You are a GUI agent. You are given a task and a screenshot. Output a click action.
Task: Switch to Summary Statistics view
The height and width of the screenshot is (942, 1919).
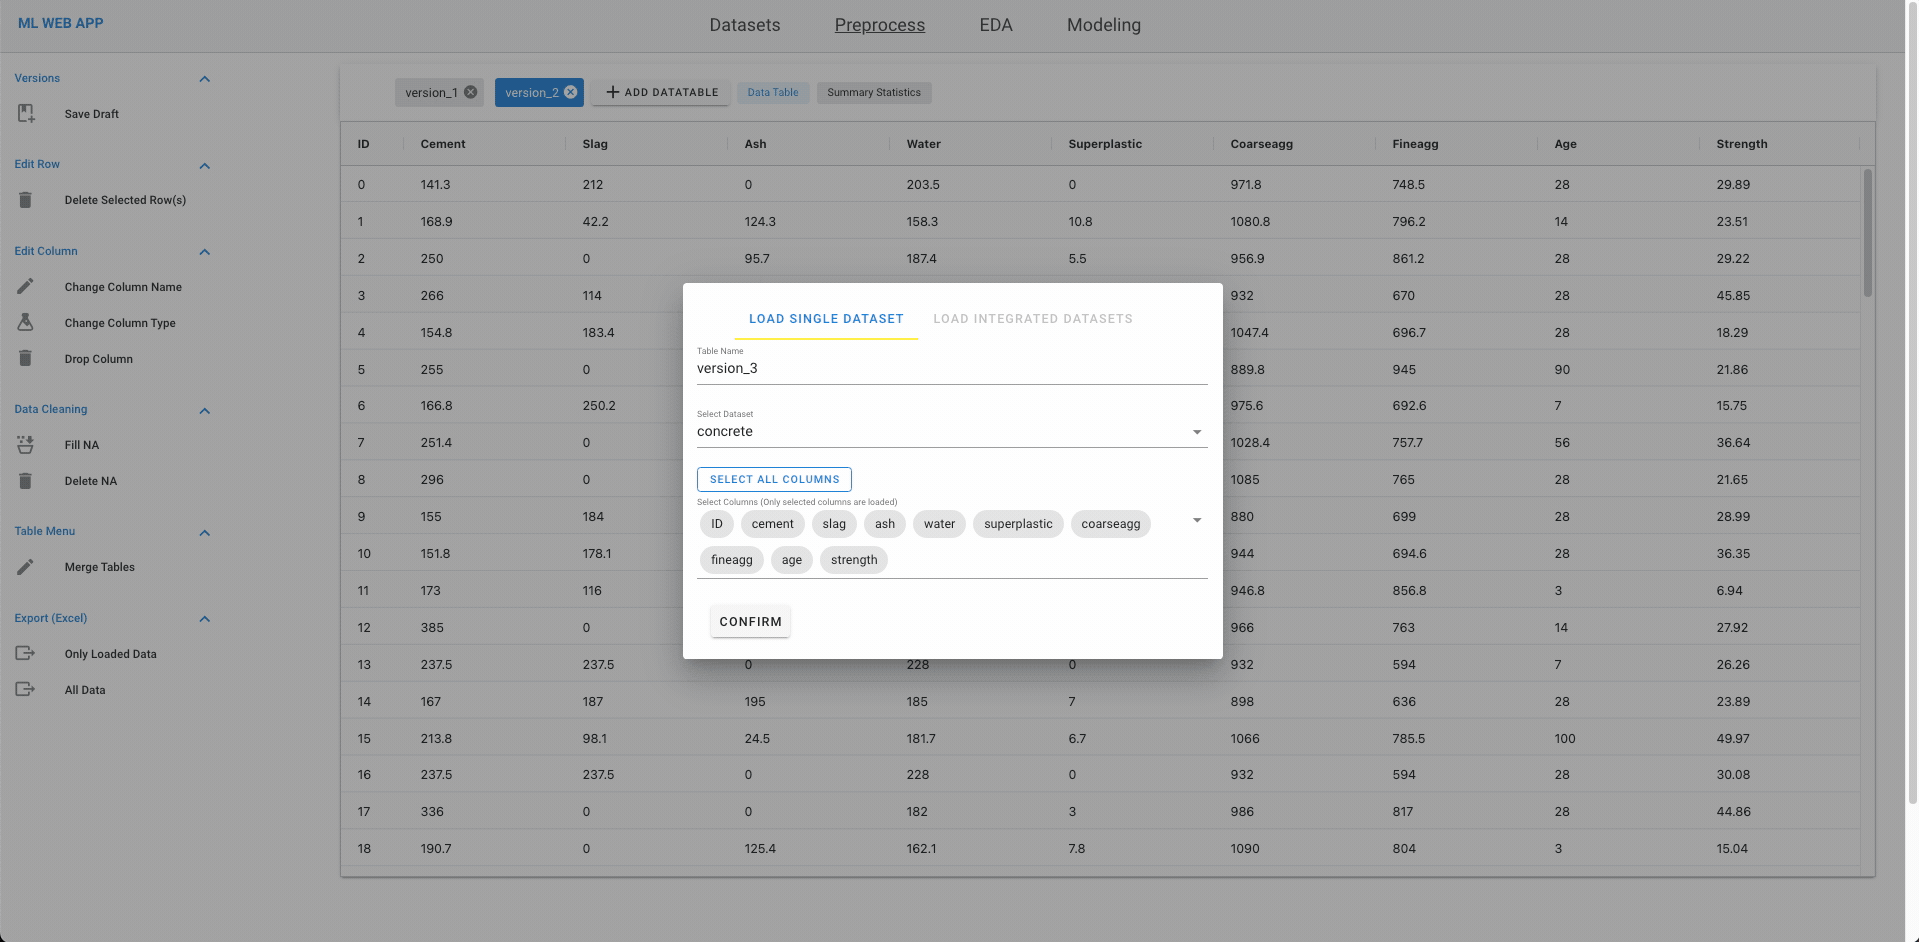coord(873,92)
